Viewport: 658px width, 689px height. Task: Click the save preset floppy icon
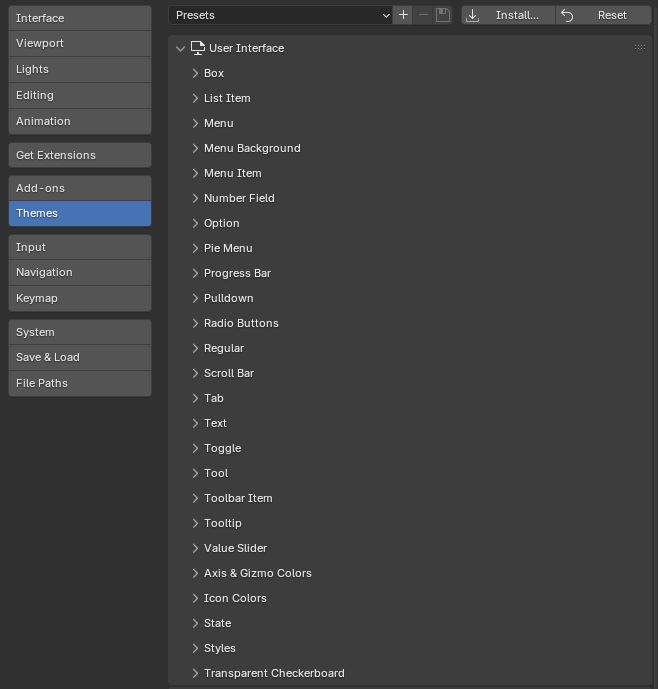pyautogui.click(x=443, y=15)
